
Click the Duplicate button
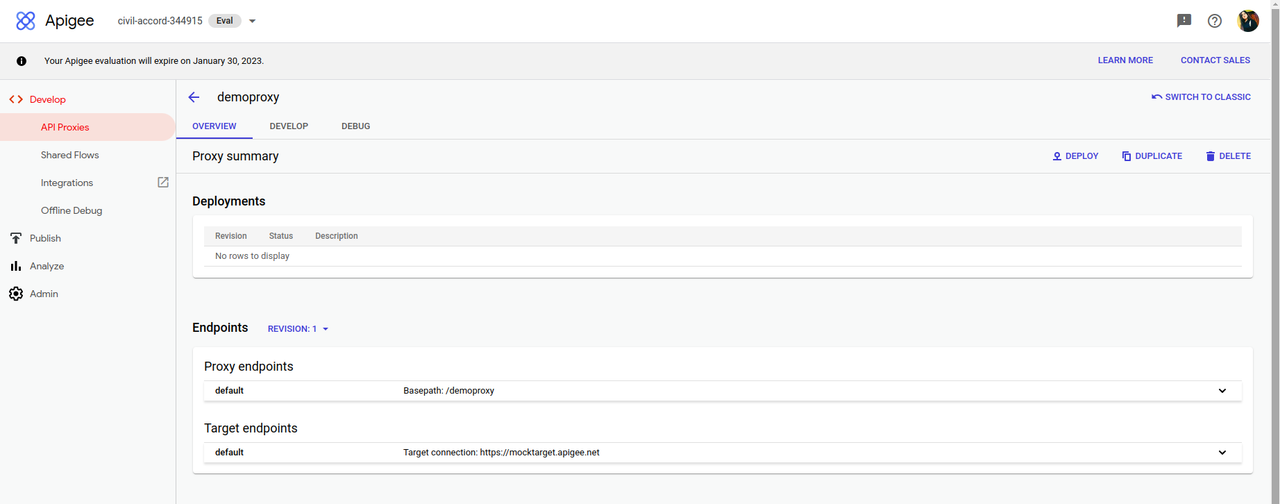[x=1152, y=156]
